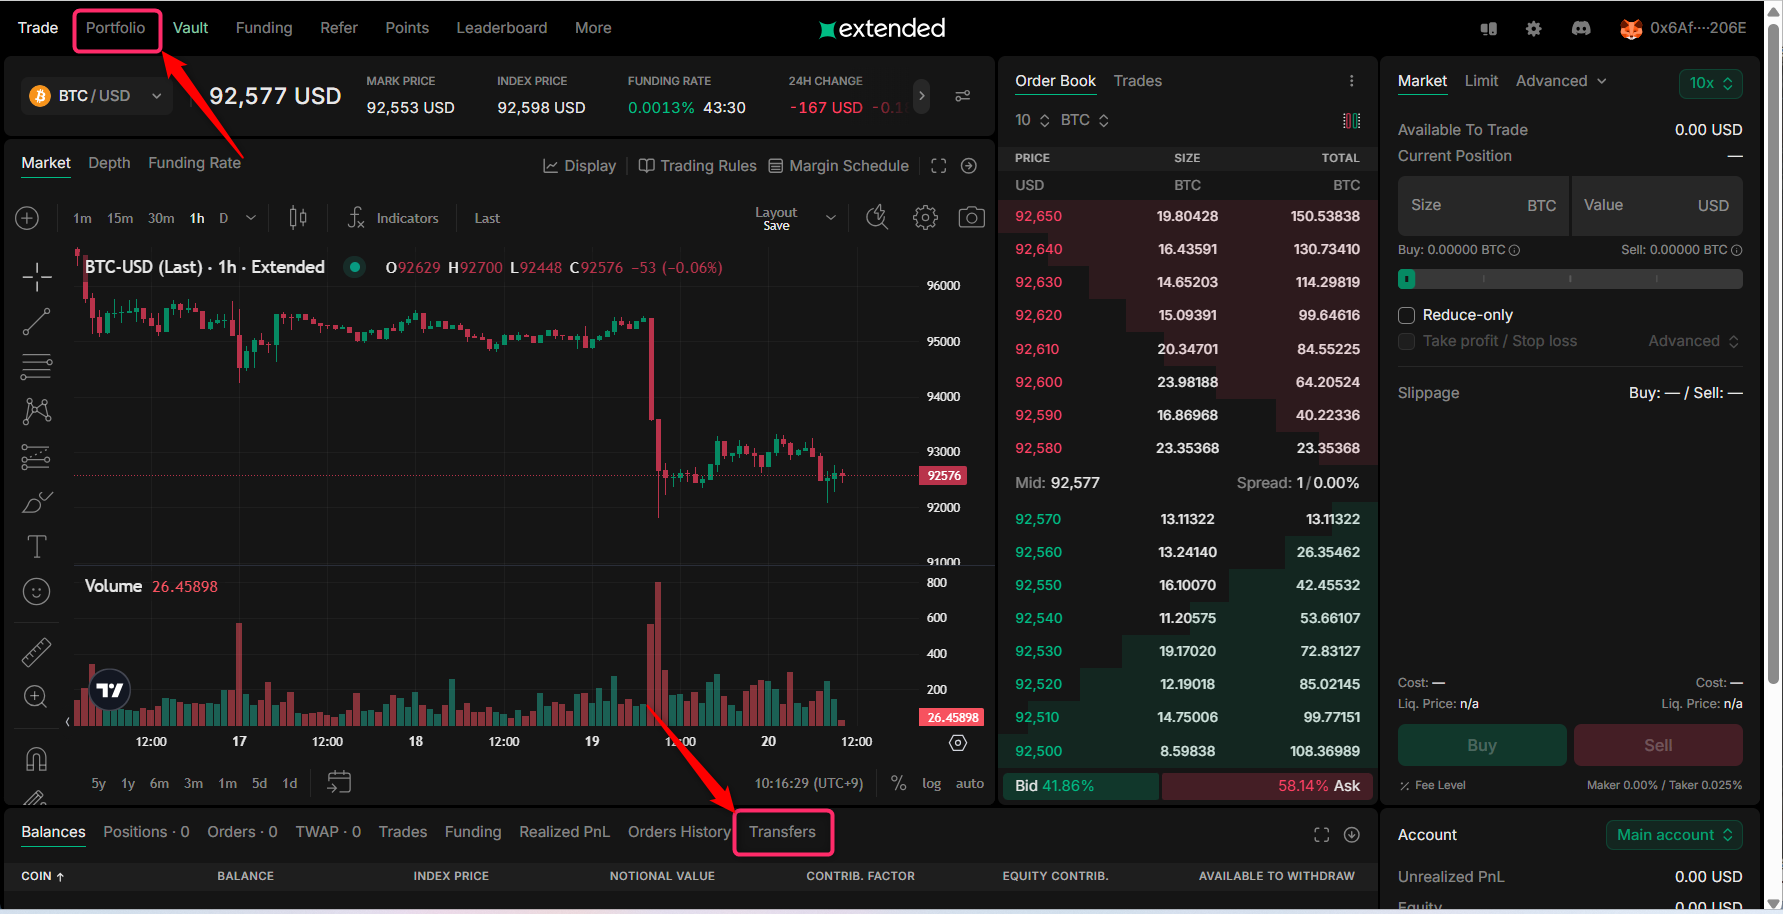Screen dimensions: 1783x914
Task: Open the candlestick chart type icon
Action: point(298,218)
